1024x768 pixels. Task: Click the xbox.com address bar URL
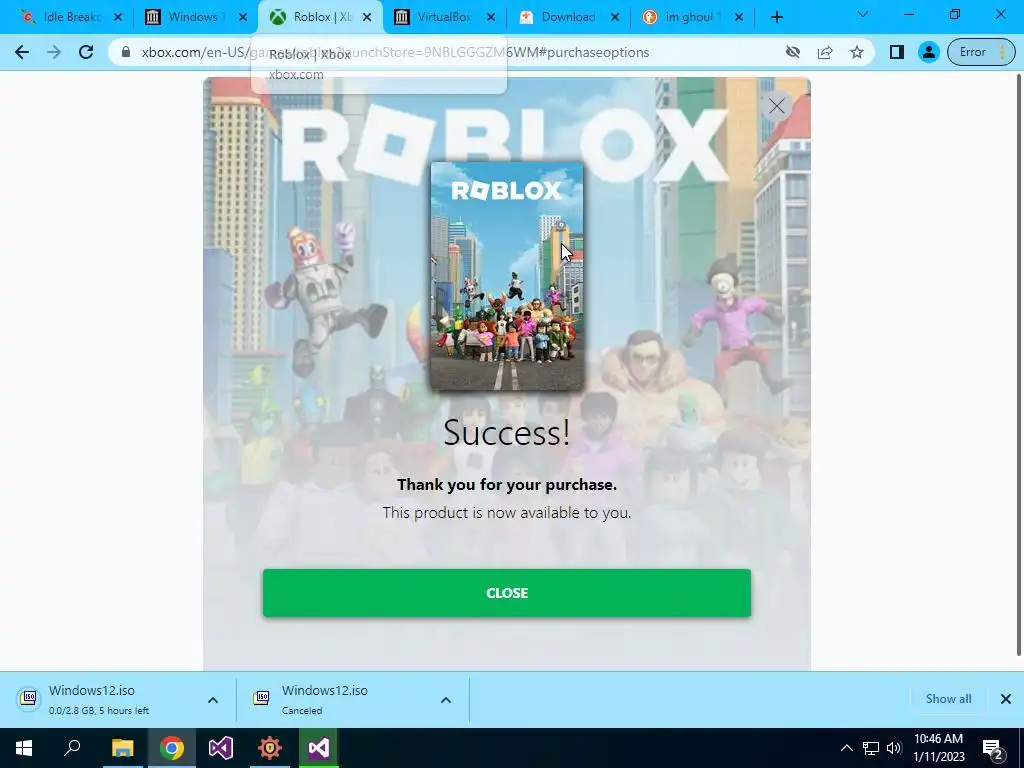[x=395, y=52]
